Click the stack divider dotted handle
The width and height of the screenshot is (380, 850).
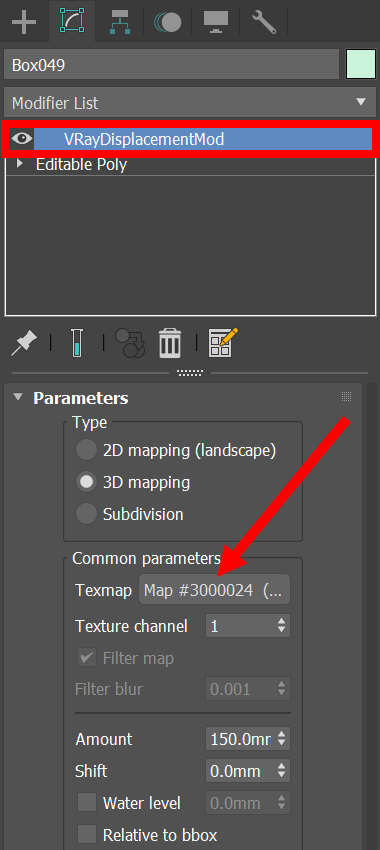tap(190, 372)
